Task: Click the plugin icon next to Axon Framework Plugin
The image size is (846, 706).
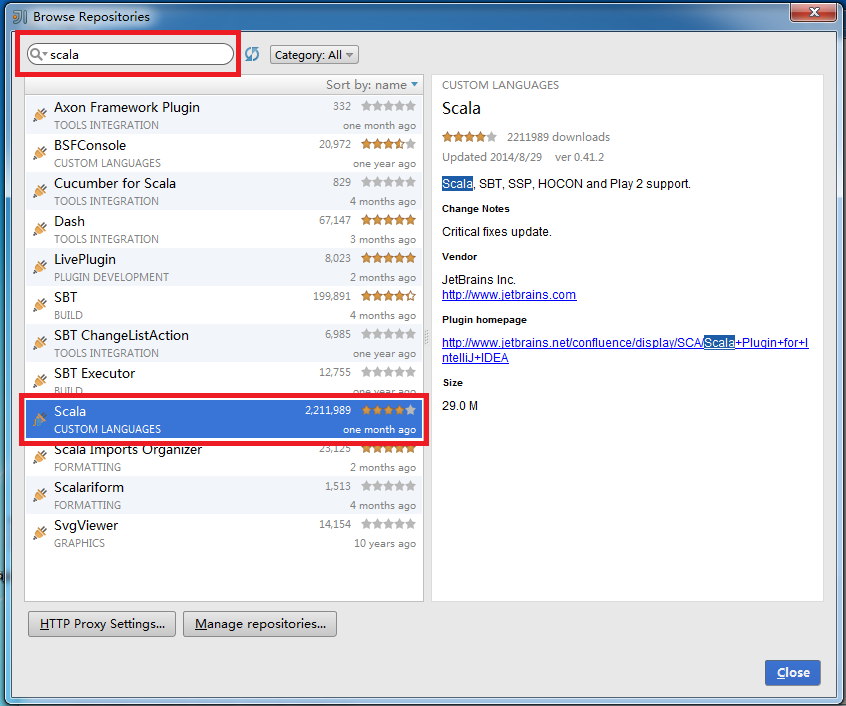Action: (40, 115)
